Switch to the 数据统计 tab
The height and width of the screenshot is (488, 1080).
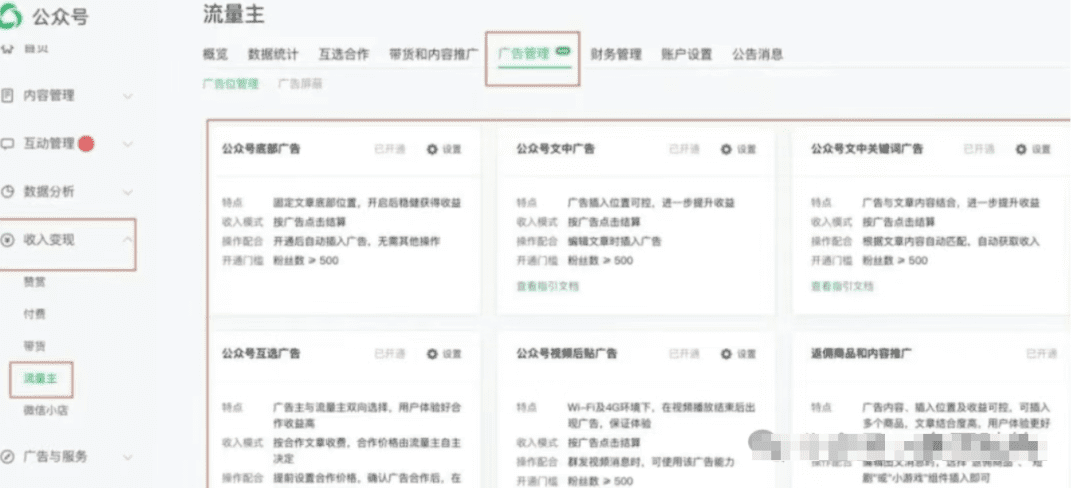coord(273,55)
